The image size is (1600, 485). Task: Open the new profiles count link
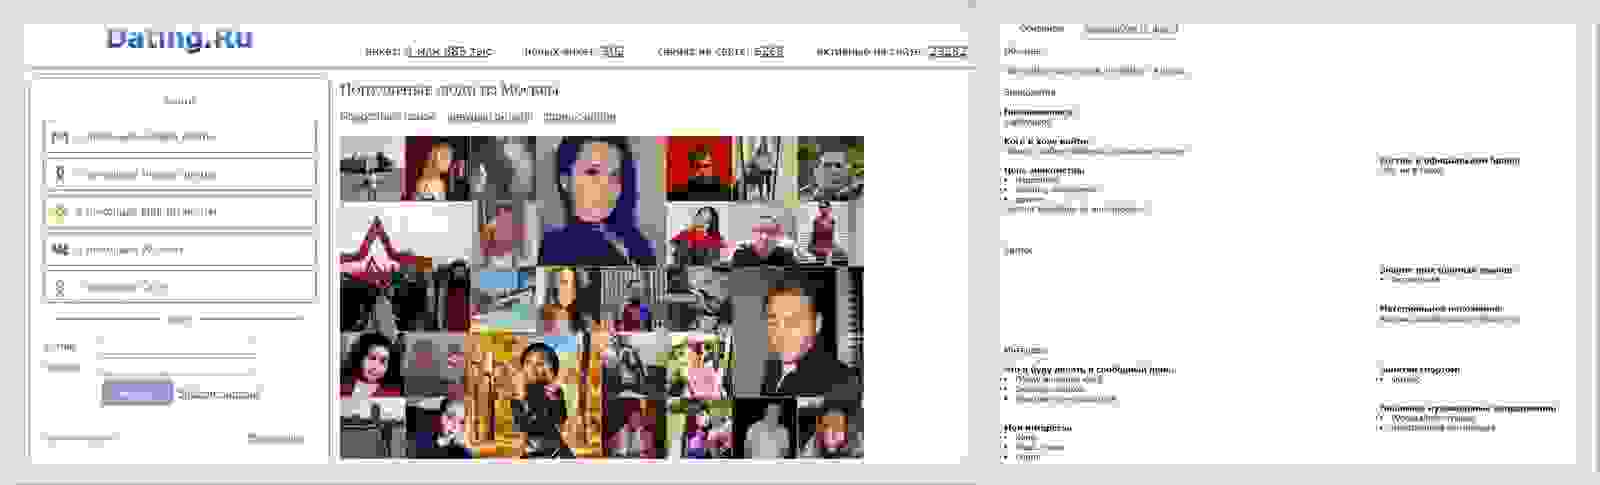[612, 52]
